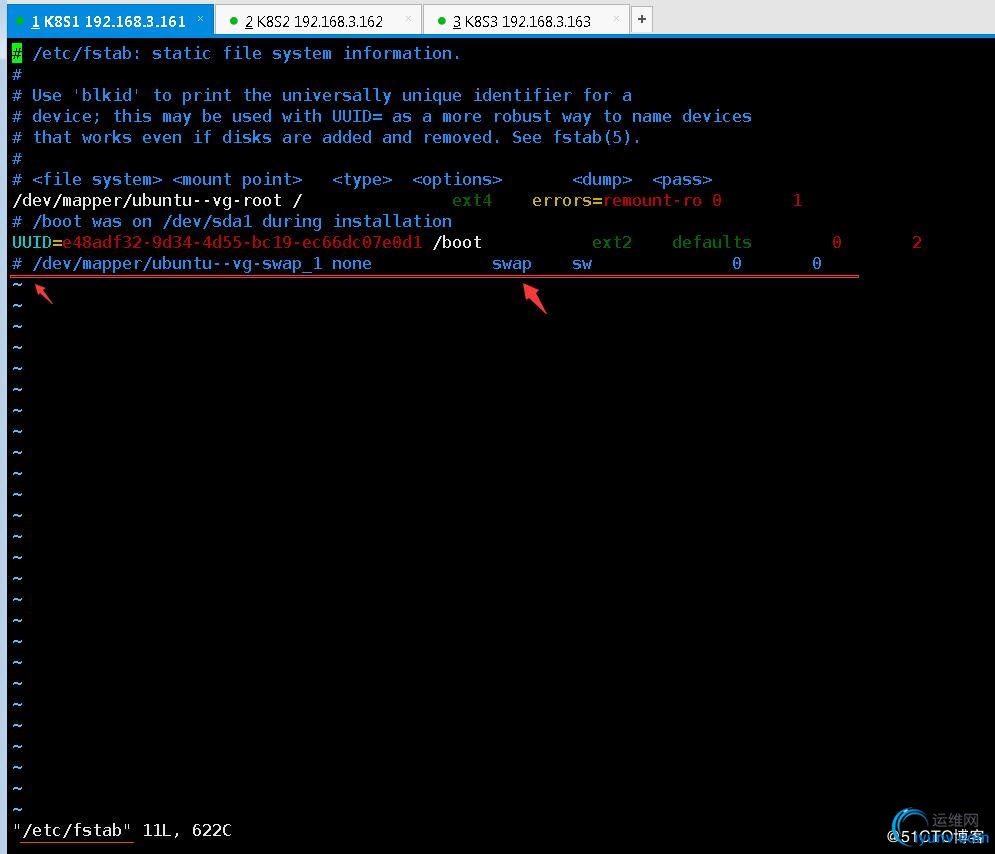Switch to the K8S1 192.168.3.161 tab
The width and height of the screenshot is (995, 854).
tap(108, 21)
